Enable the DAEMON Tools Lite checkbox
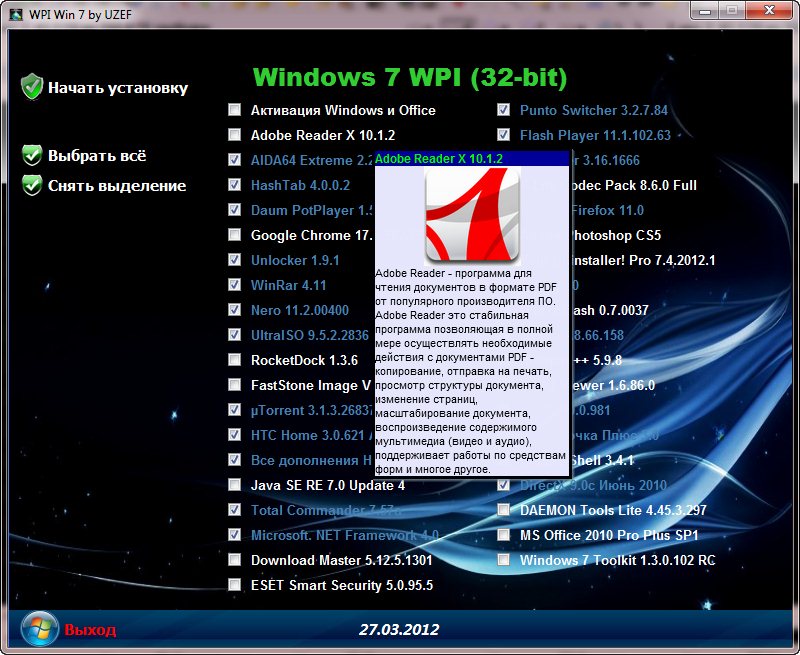The width and height of the screenshot is (800, 655). 504,510
